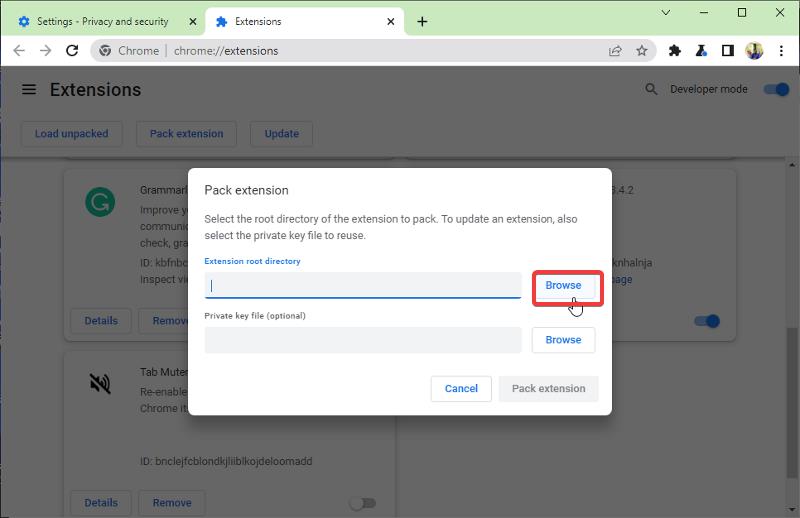Minimize the Chrome window
Screen dimensions: 800x518
(x=704, y=12)
